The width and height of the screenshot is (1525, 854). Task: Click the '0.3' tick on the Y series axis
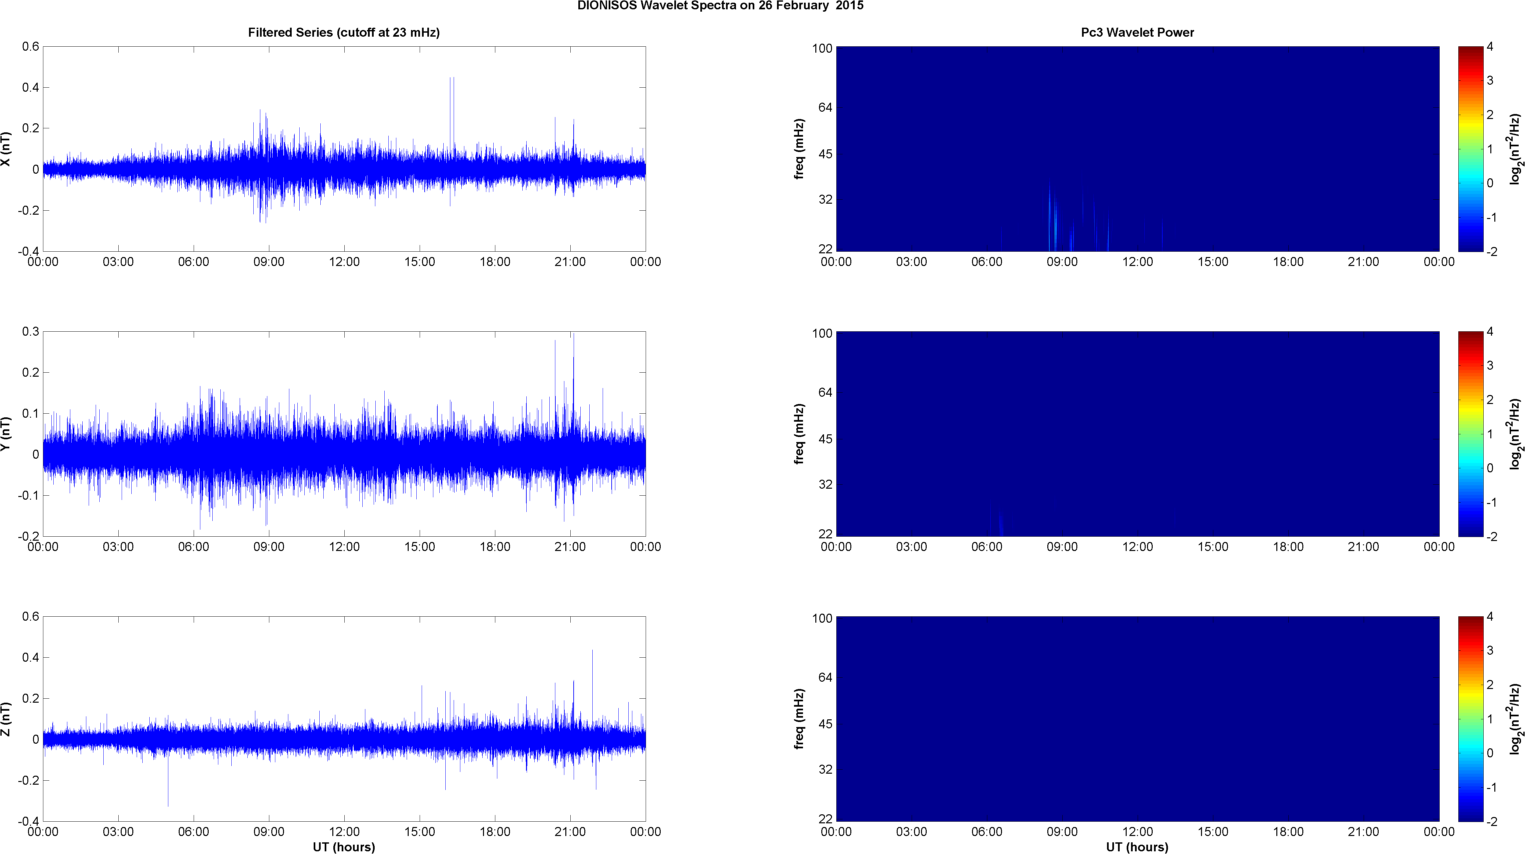[x=31, y=332]
